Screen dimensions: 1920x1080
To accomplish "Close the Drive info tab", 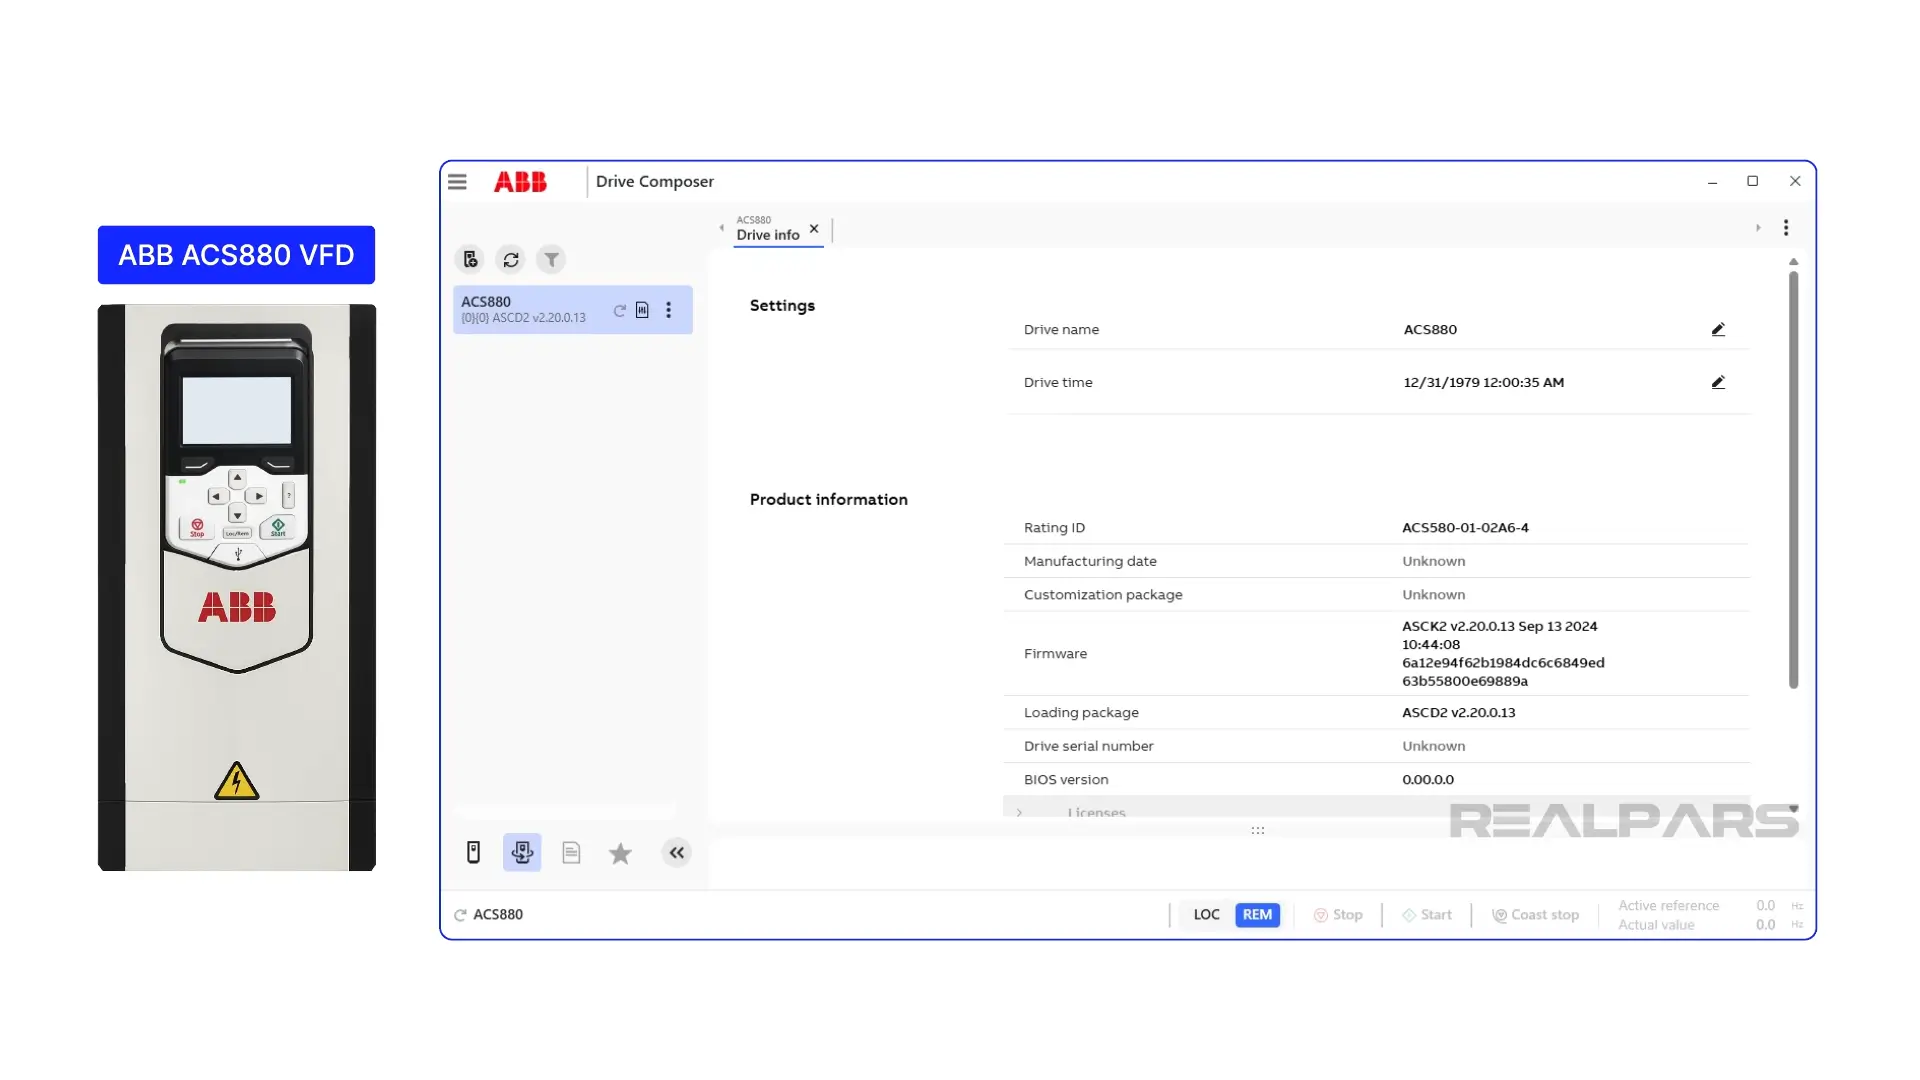I will point(813,229).
